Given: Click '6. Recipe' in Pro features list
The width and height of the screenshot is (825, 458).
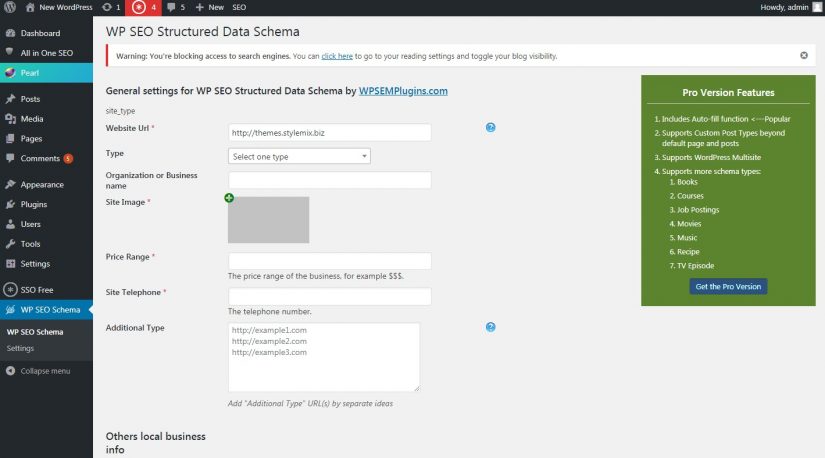Looking at the screenshot, I should coord(684,252).
